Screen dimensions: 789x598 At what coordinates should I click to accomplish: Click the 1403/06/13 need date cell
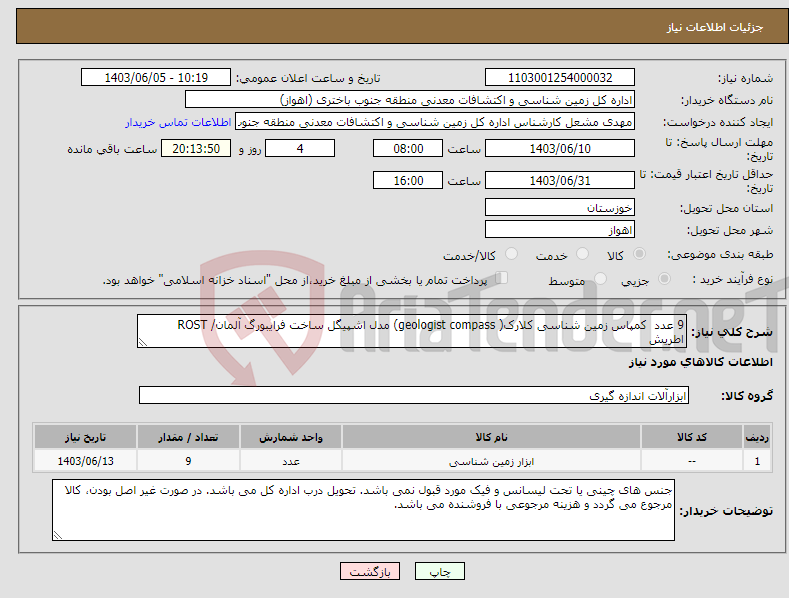[x=86, y=461]
